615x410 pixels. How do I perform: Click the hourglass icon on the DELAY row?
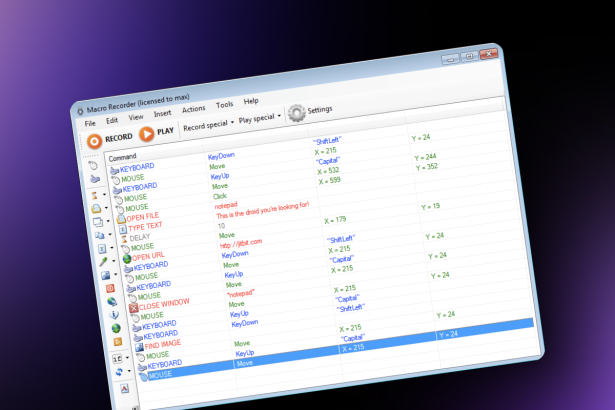(x=124, y=239)
